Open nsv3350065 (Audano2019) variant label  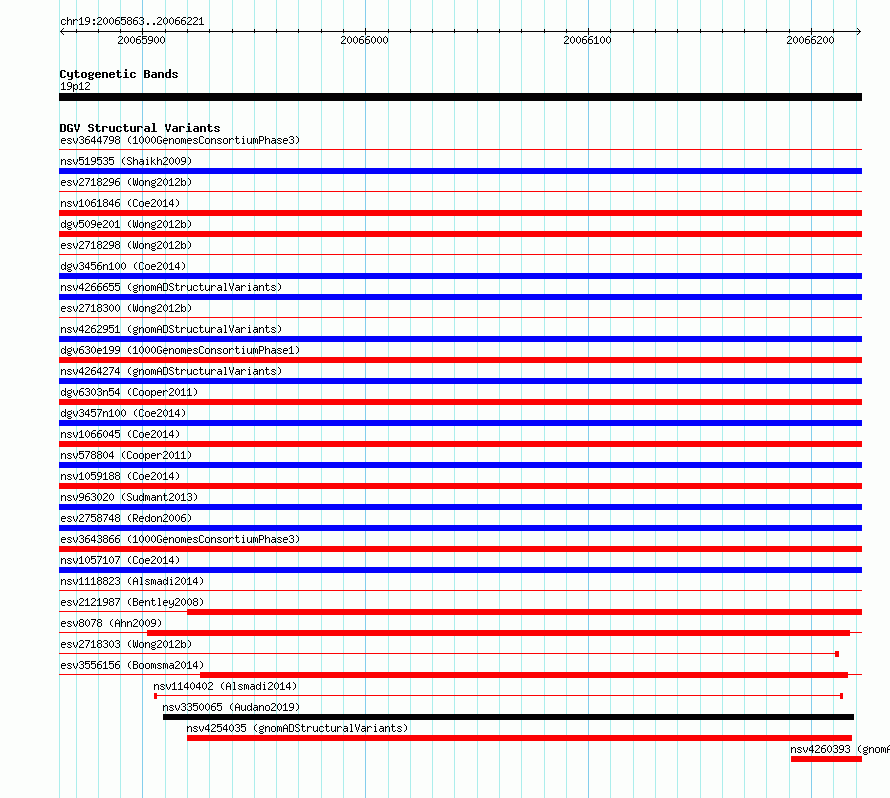tap(231, 707)
